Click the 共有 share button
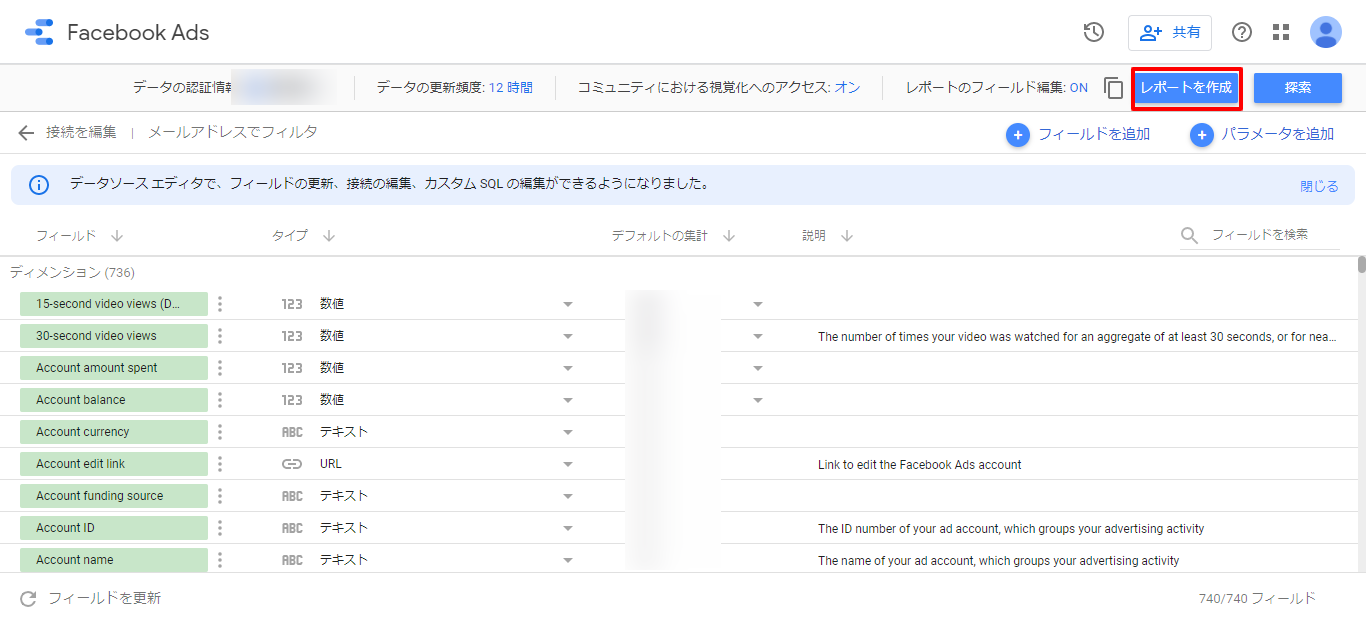The width and height of the screenshot is (1366, 625). 1170,32
